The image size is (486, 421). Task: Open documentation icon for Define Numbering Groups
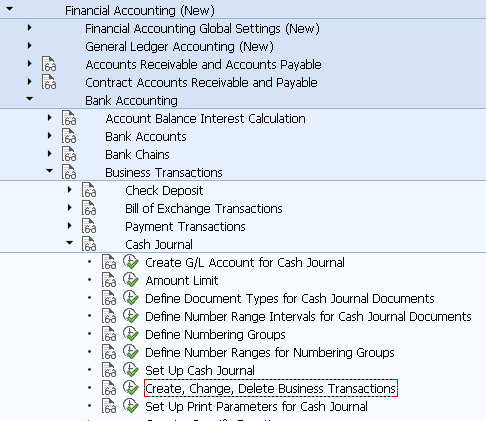tap(109, 334)
